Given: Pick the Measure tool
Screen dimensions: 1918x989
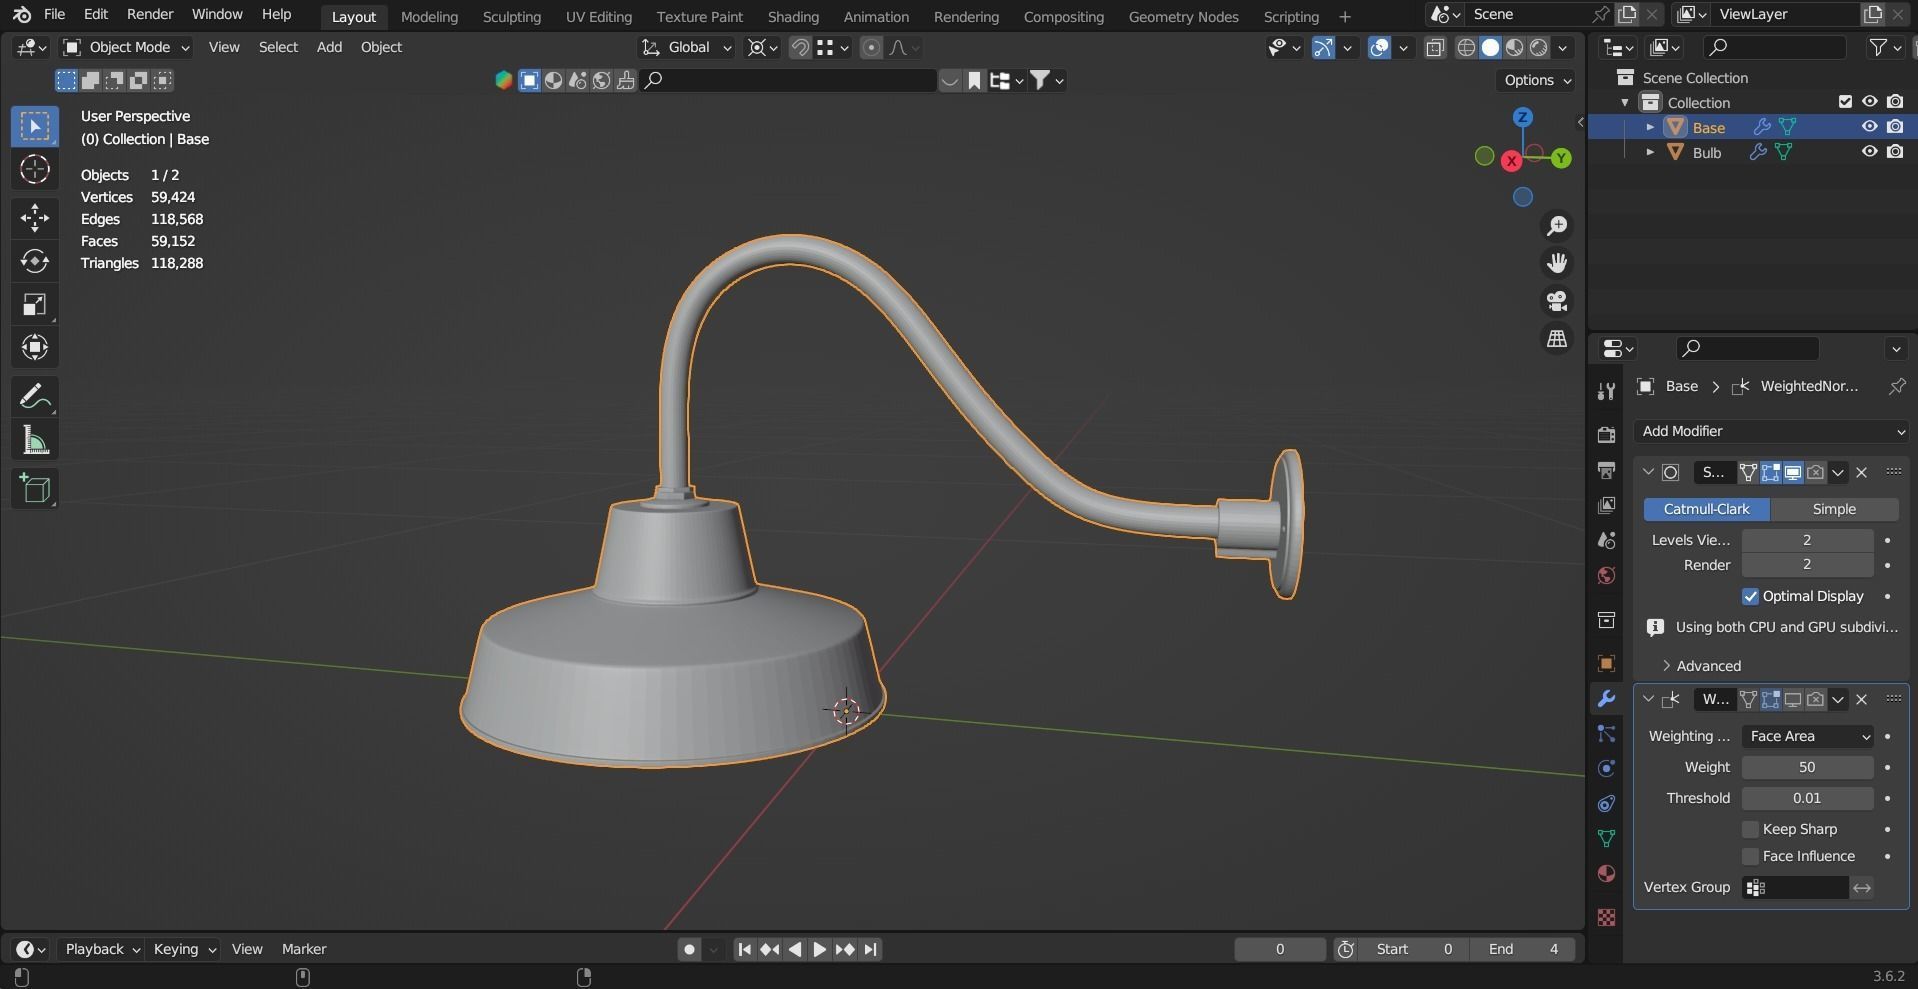Looking at the screenshot, I should 35,440.
